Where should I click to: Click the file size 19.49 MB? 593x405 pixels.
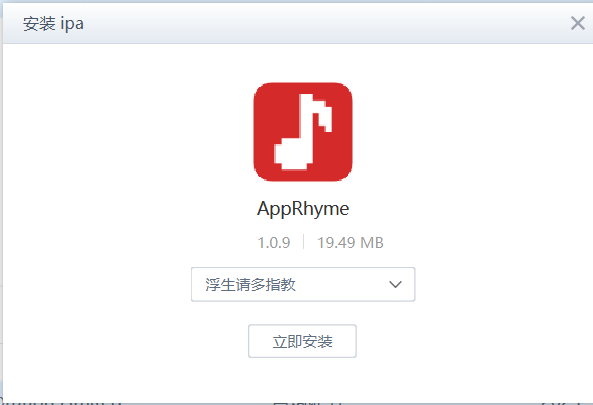point(350,243)
